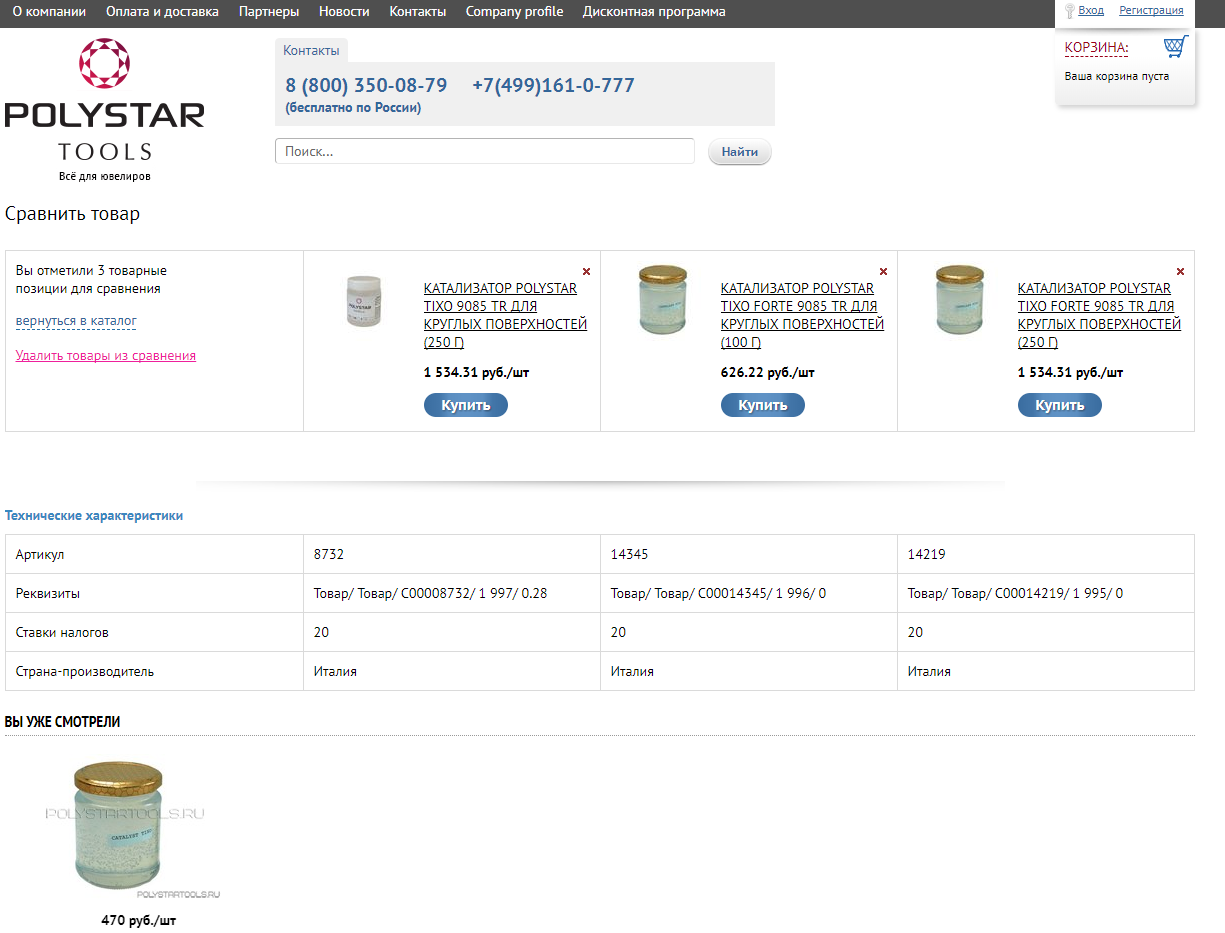1225x933 pixels.
Task: Click the key icon beside Вход
Action: tap(1069, 11)
